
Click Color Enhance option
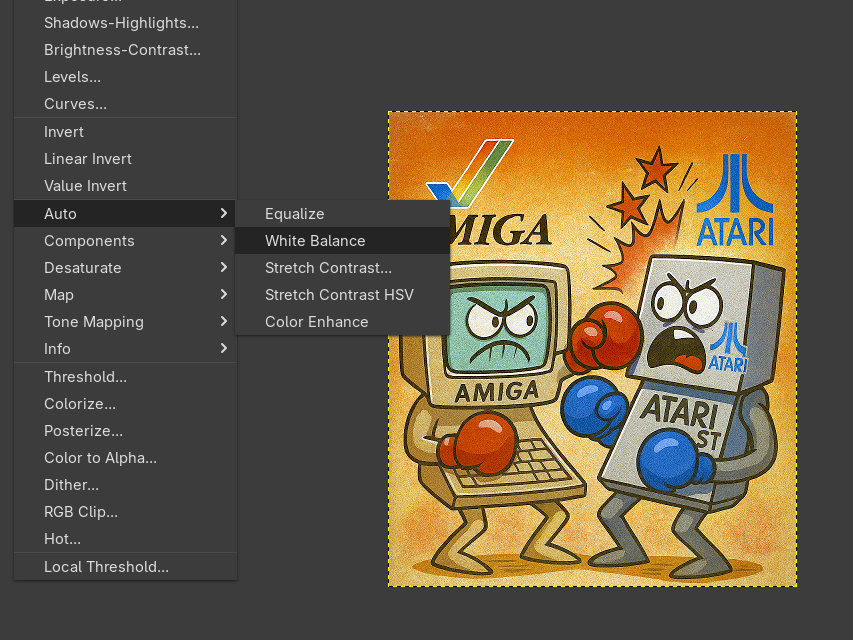(x=316, y=322)
